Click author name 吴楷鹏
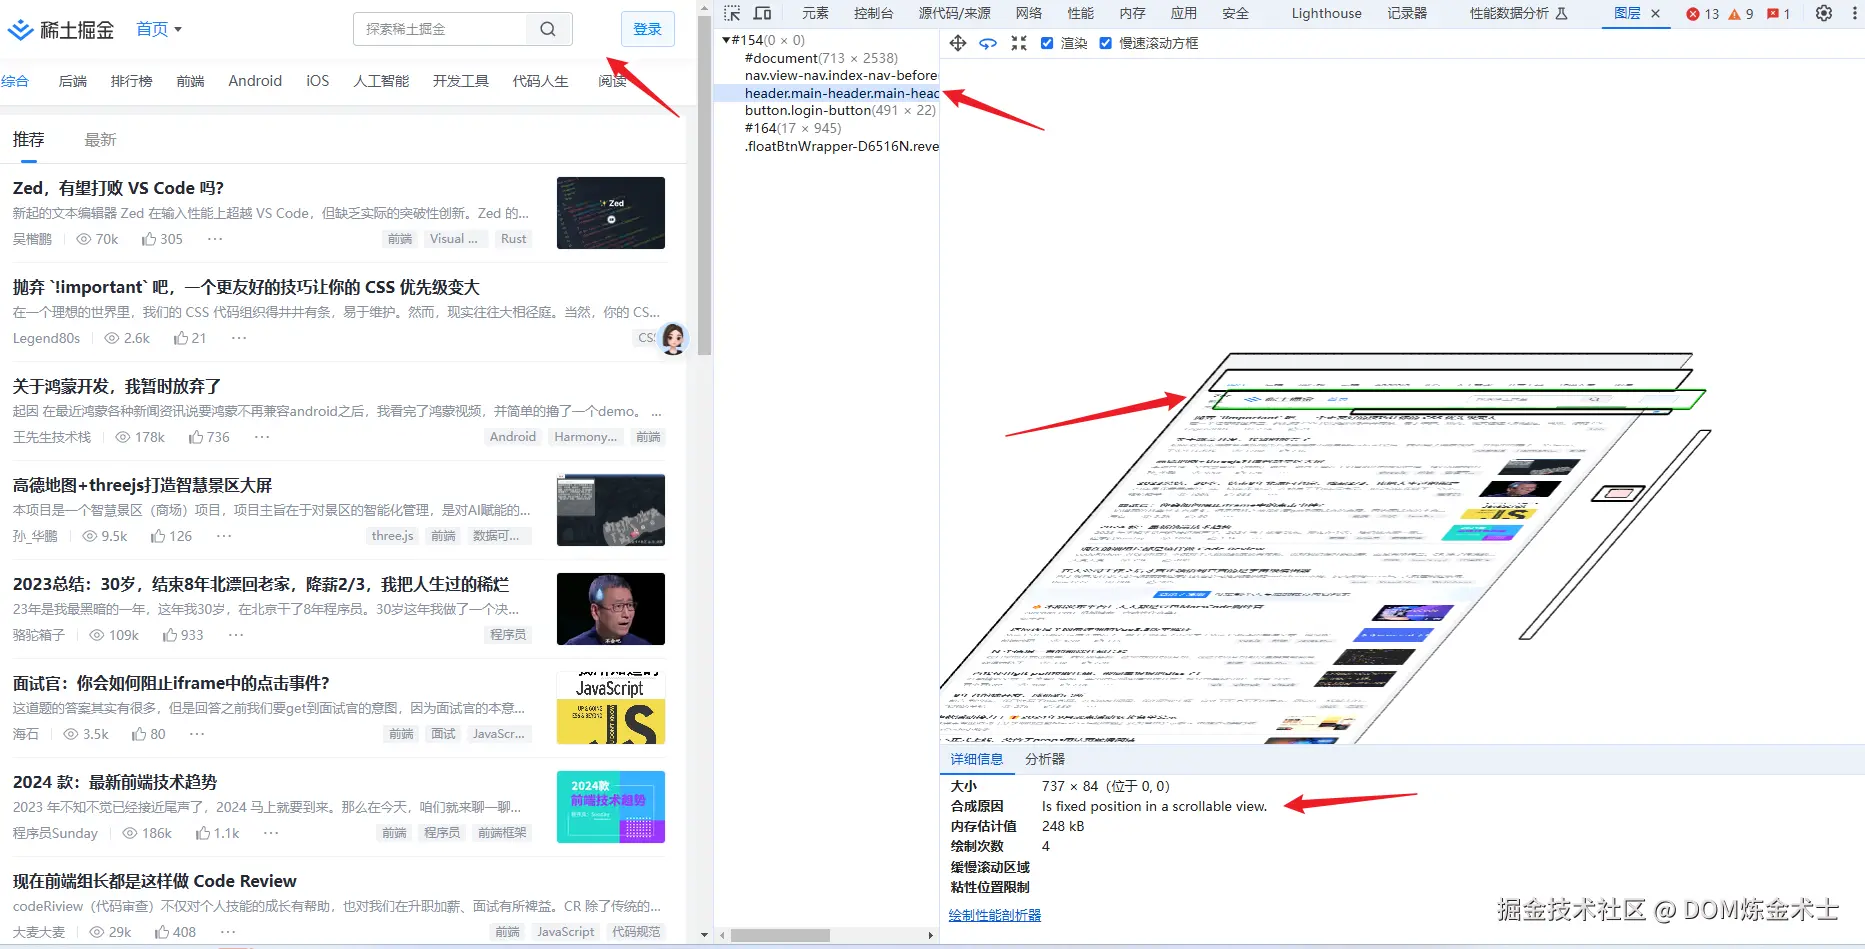1865x949 pixels. click(32, 239)
